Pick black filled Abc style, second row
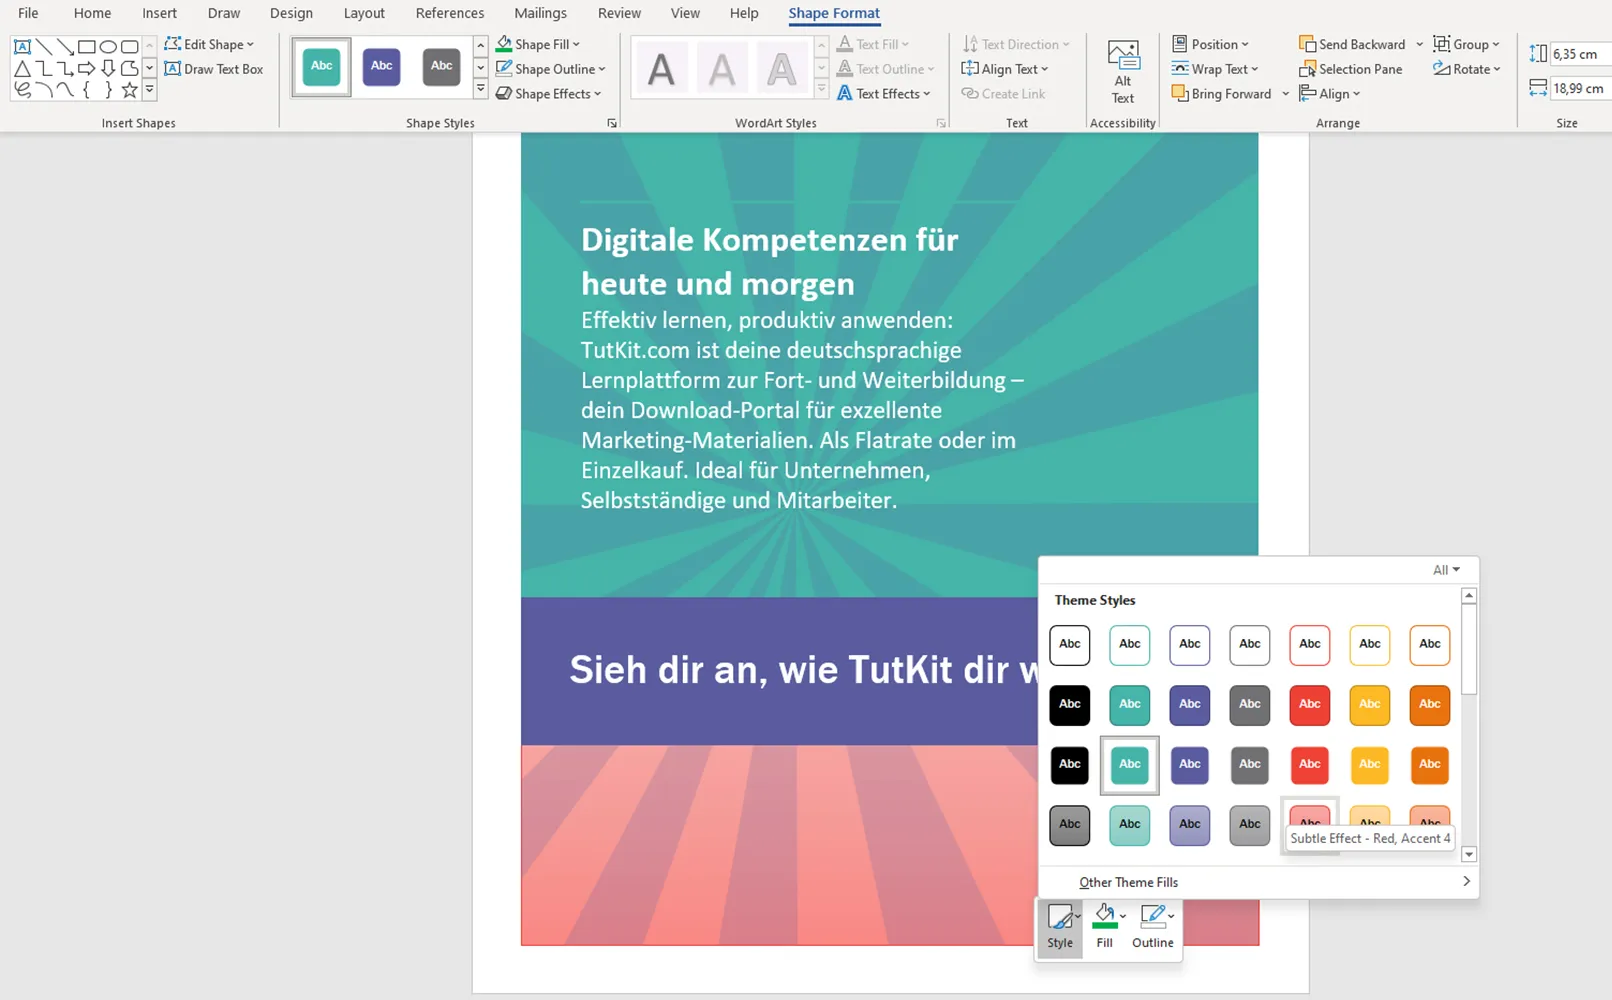Image resolution: width=1612 pixels, height=1000 pixels. (1070, 705)
